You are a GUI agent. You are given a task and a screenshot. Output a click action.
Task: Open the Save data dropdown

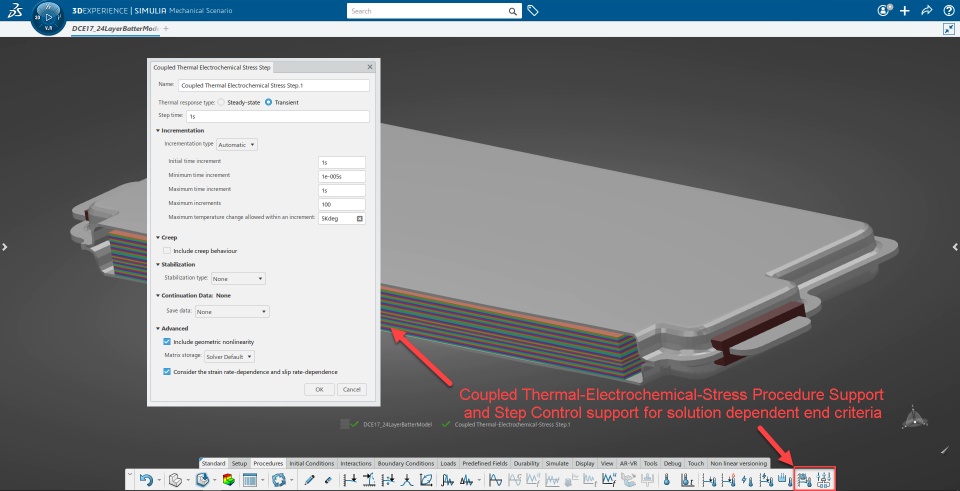(x=232, y=312)
